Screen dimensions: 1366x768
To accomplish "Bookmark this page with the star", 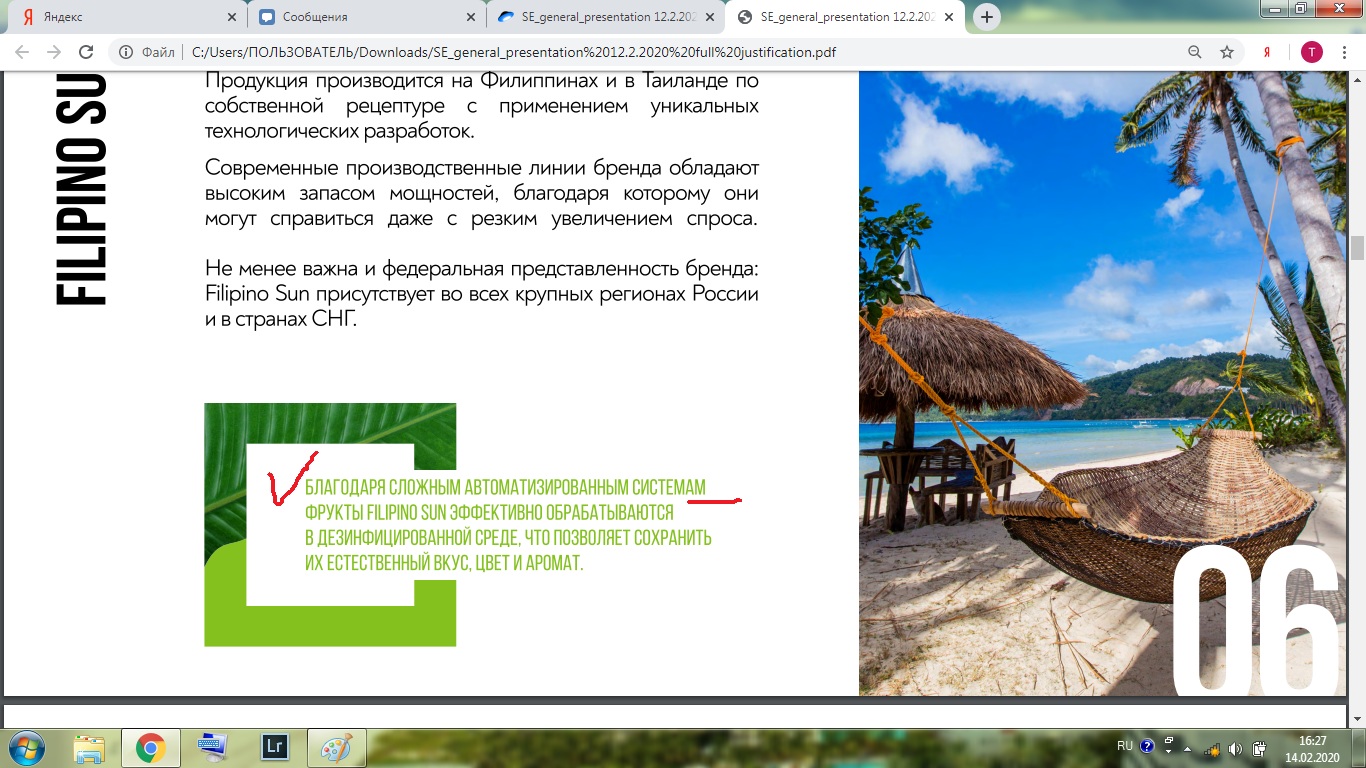I will tap(1227, 52).
